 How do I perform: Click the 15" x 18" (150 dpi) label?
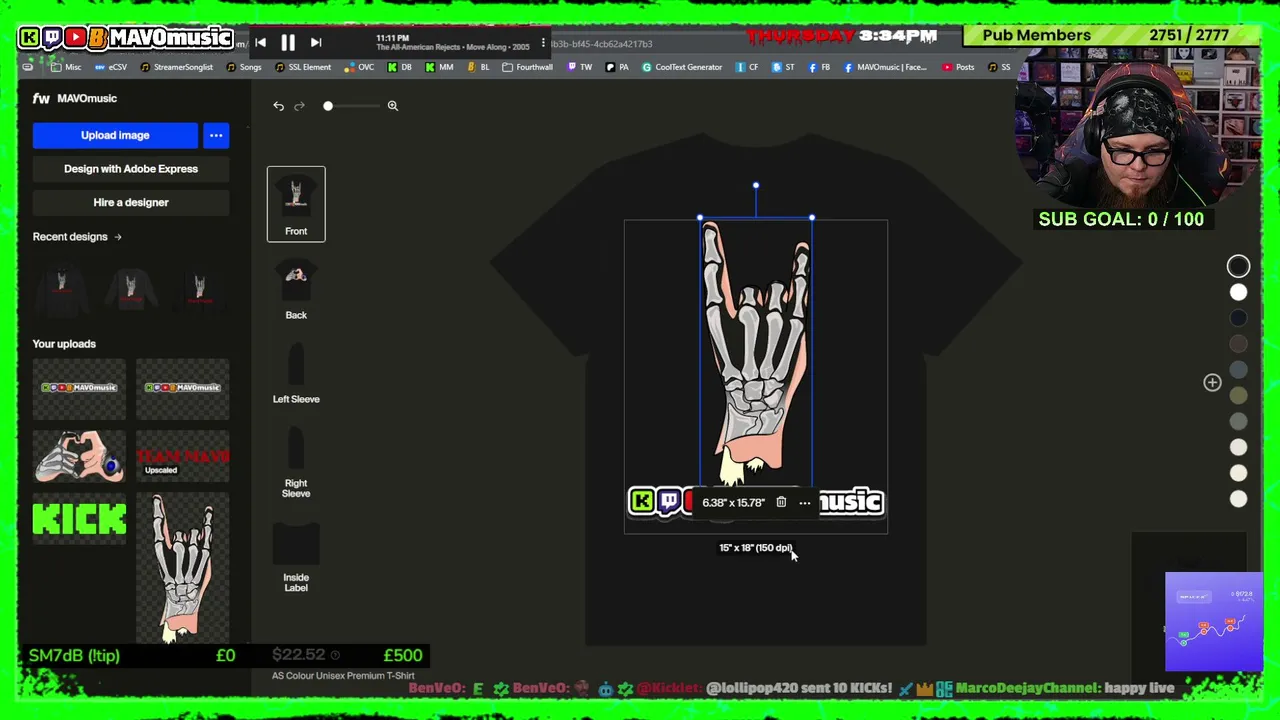point(755,548)
